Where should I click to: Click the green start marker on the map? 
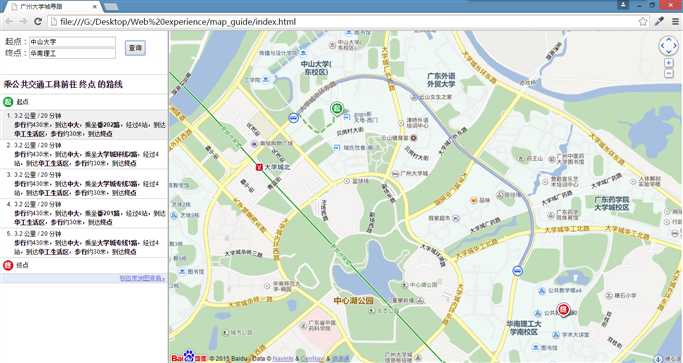(336, 108)
